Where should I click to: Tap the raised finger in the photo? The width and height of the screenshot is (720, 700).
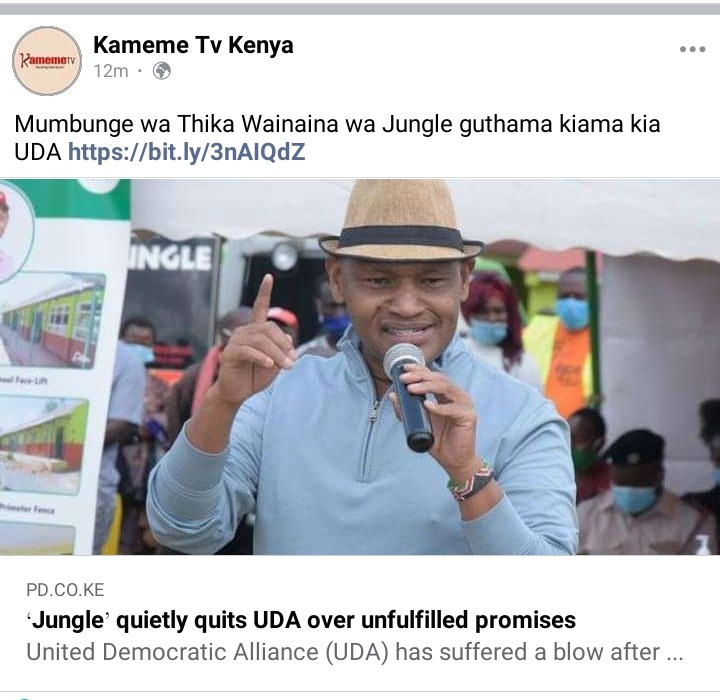(x=265, y=301)
